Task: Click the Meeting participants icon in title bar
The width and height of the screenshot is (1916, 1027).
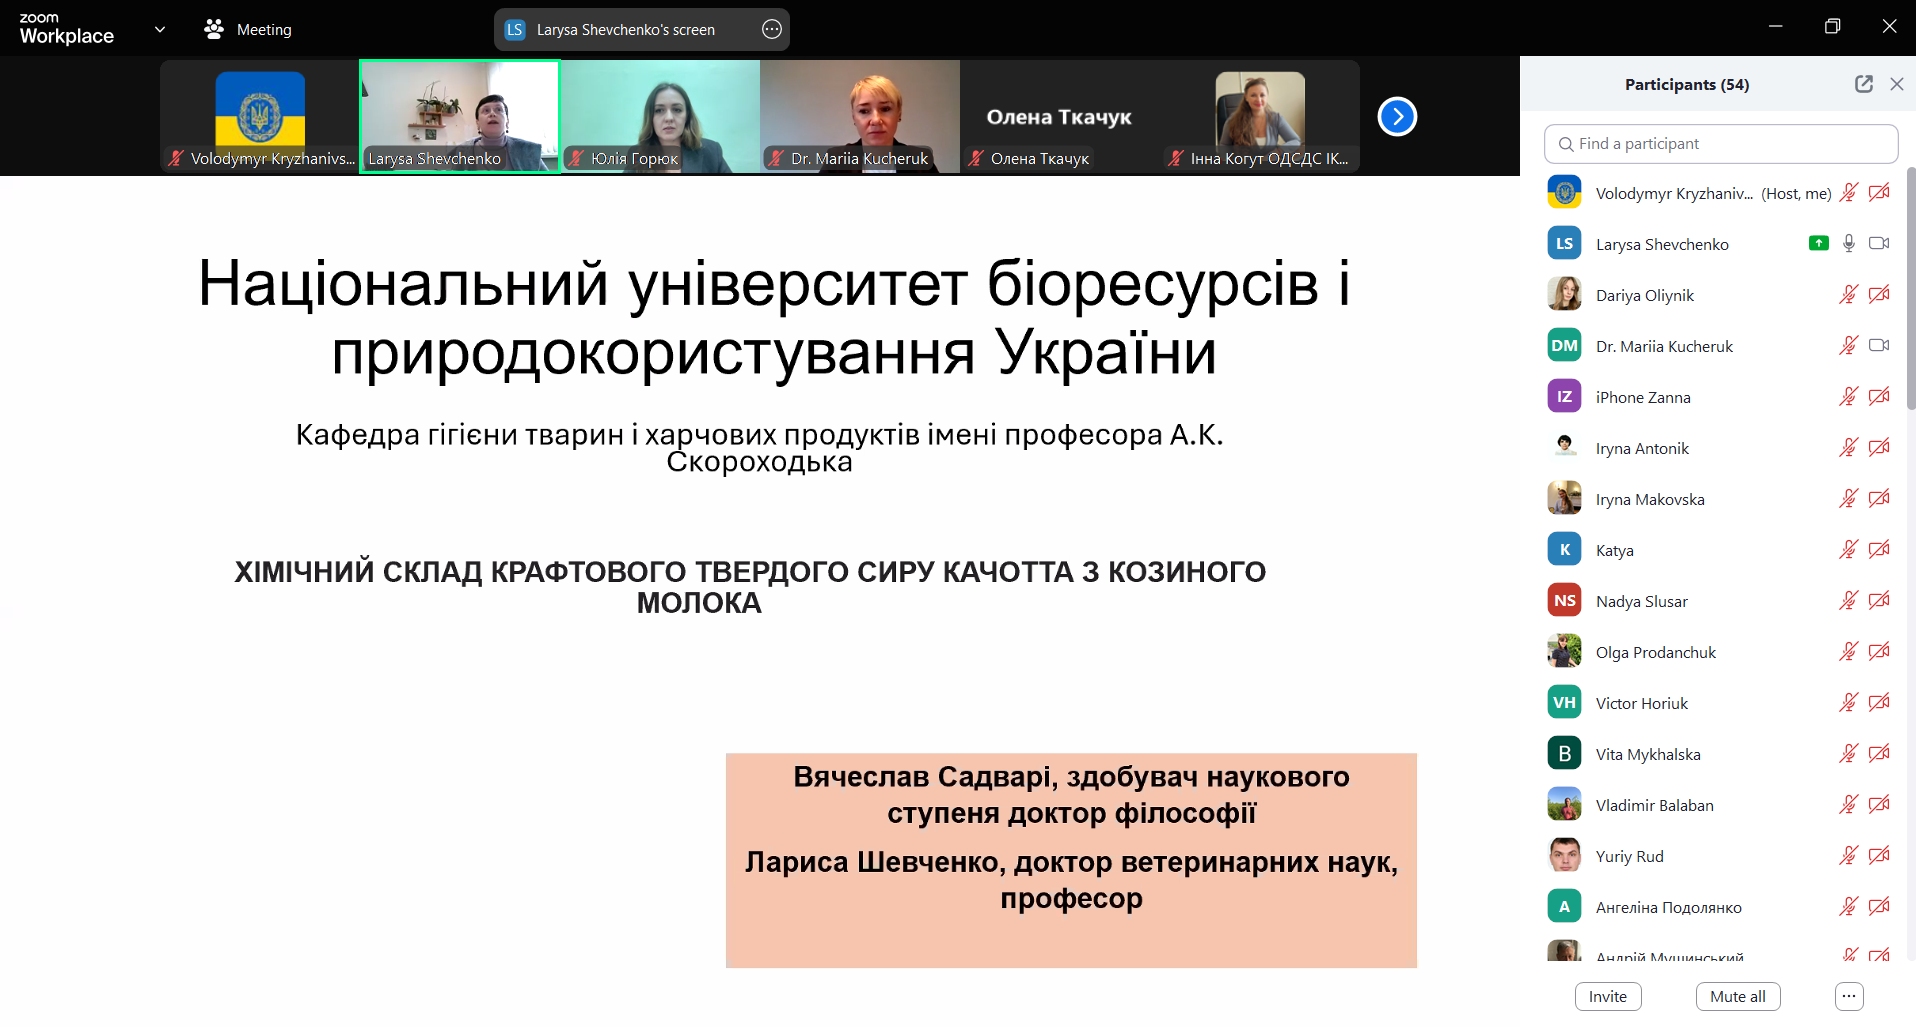Action: 214,30
